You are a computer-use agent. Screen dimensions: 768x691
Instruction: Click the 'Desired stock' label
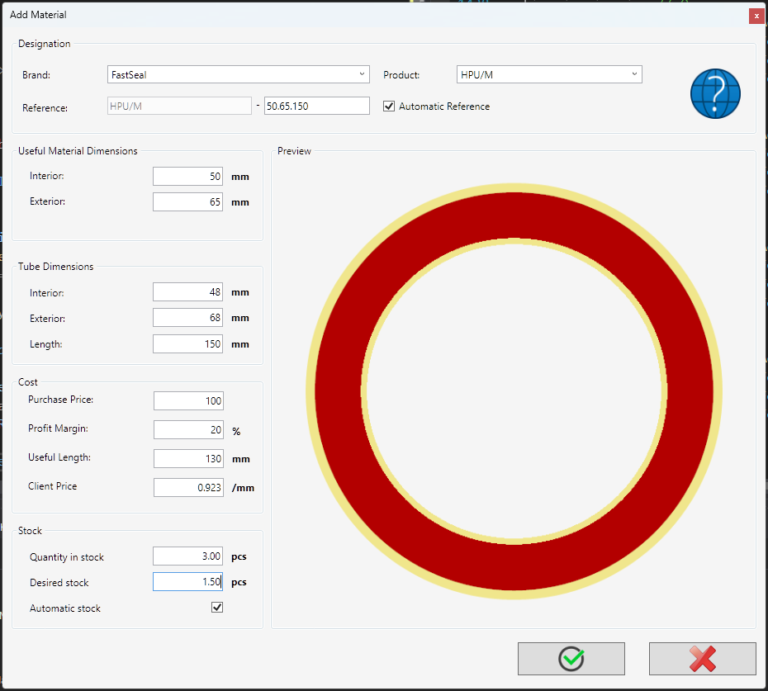click(59, 583)
